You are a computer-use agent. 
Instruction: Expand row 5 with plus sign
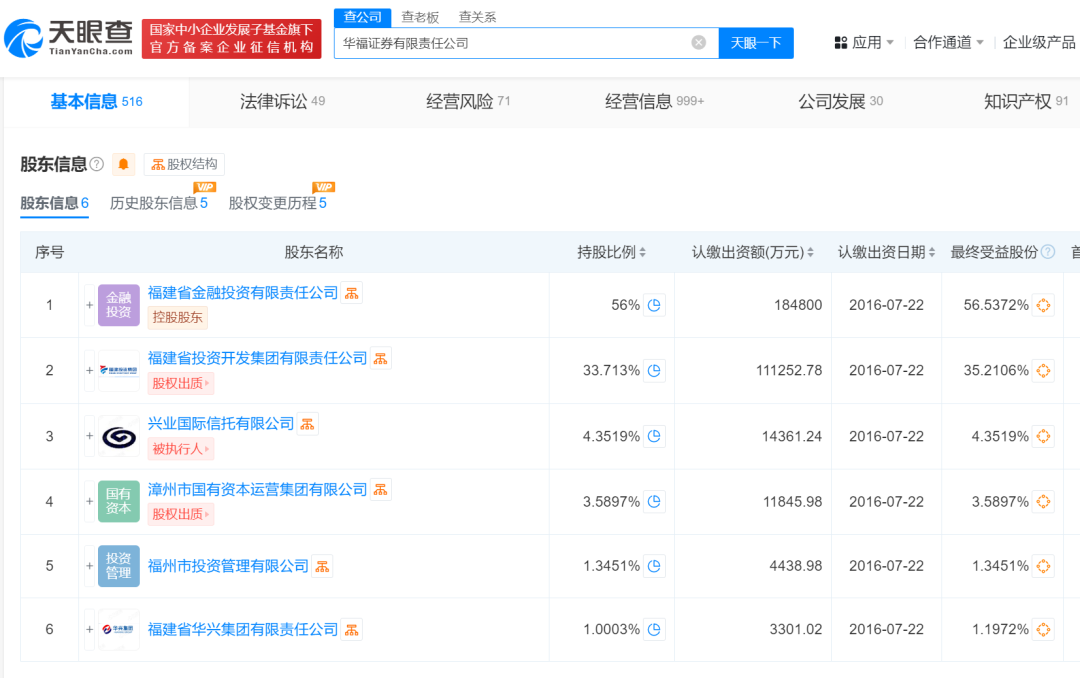tap(90, 566)
